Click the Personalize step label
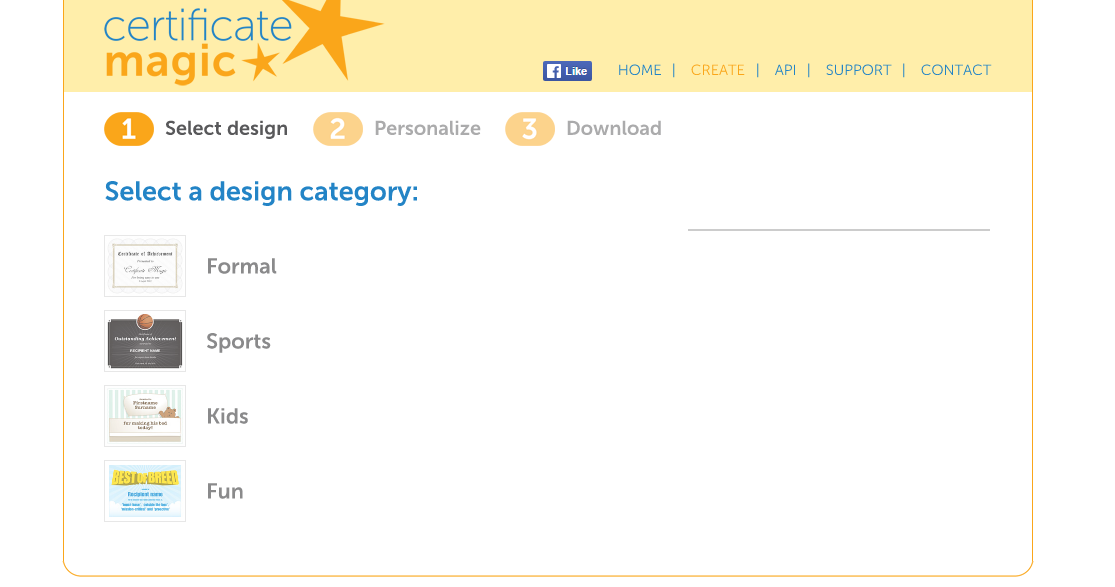 (x=427, y=128)
